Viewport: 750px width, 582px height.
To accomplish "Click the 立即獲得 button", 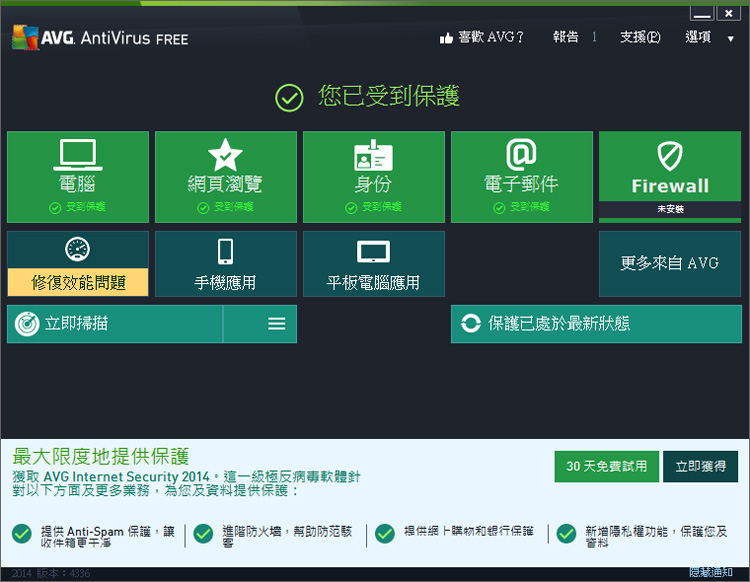I will point(700,466).
